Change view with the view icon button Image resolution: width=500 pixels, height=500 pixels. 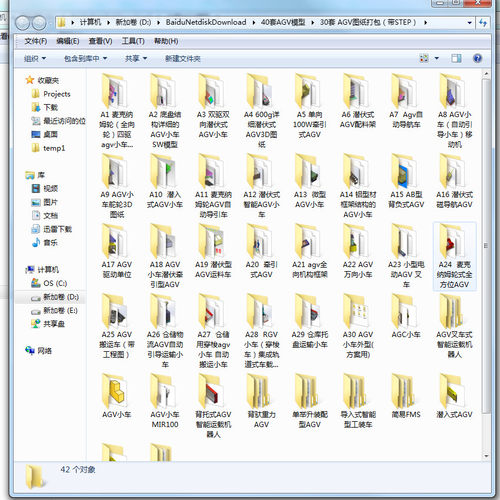coord(424,59)
